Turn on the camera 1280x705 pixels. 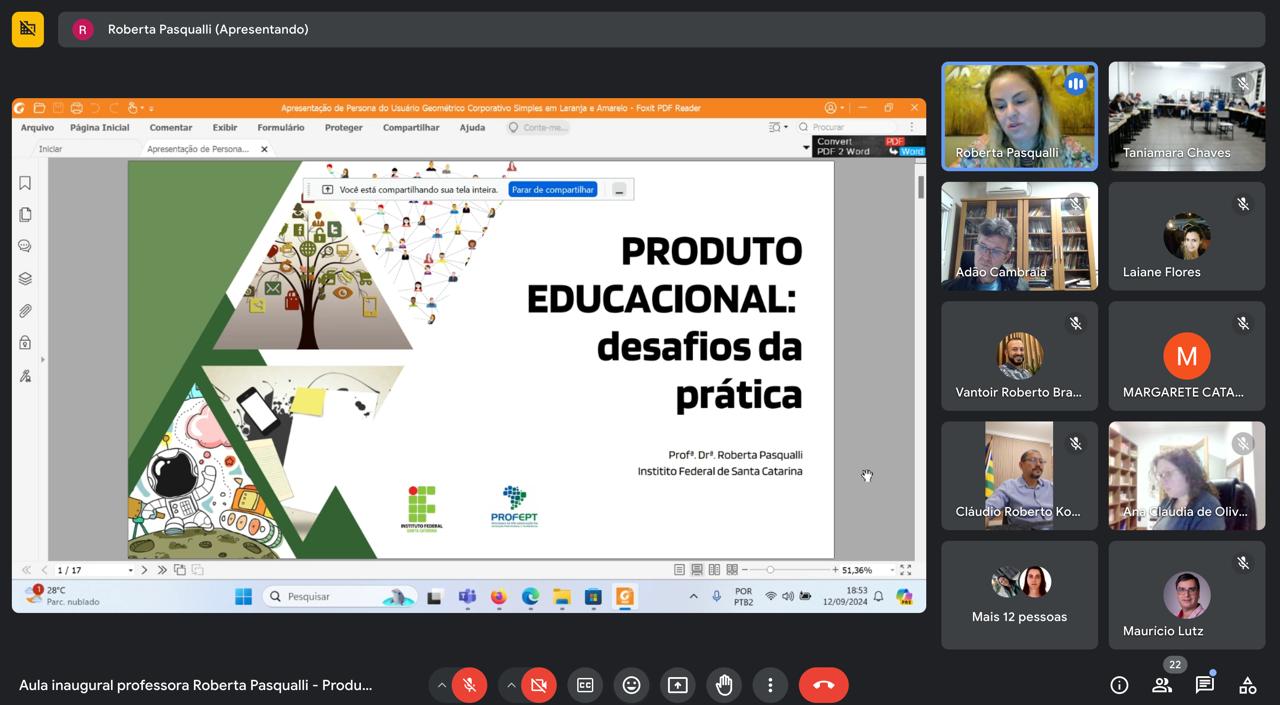click(538, 685)
